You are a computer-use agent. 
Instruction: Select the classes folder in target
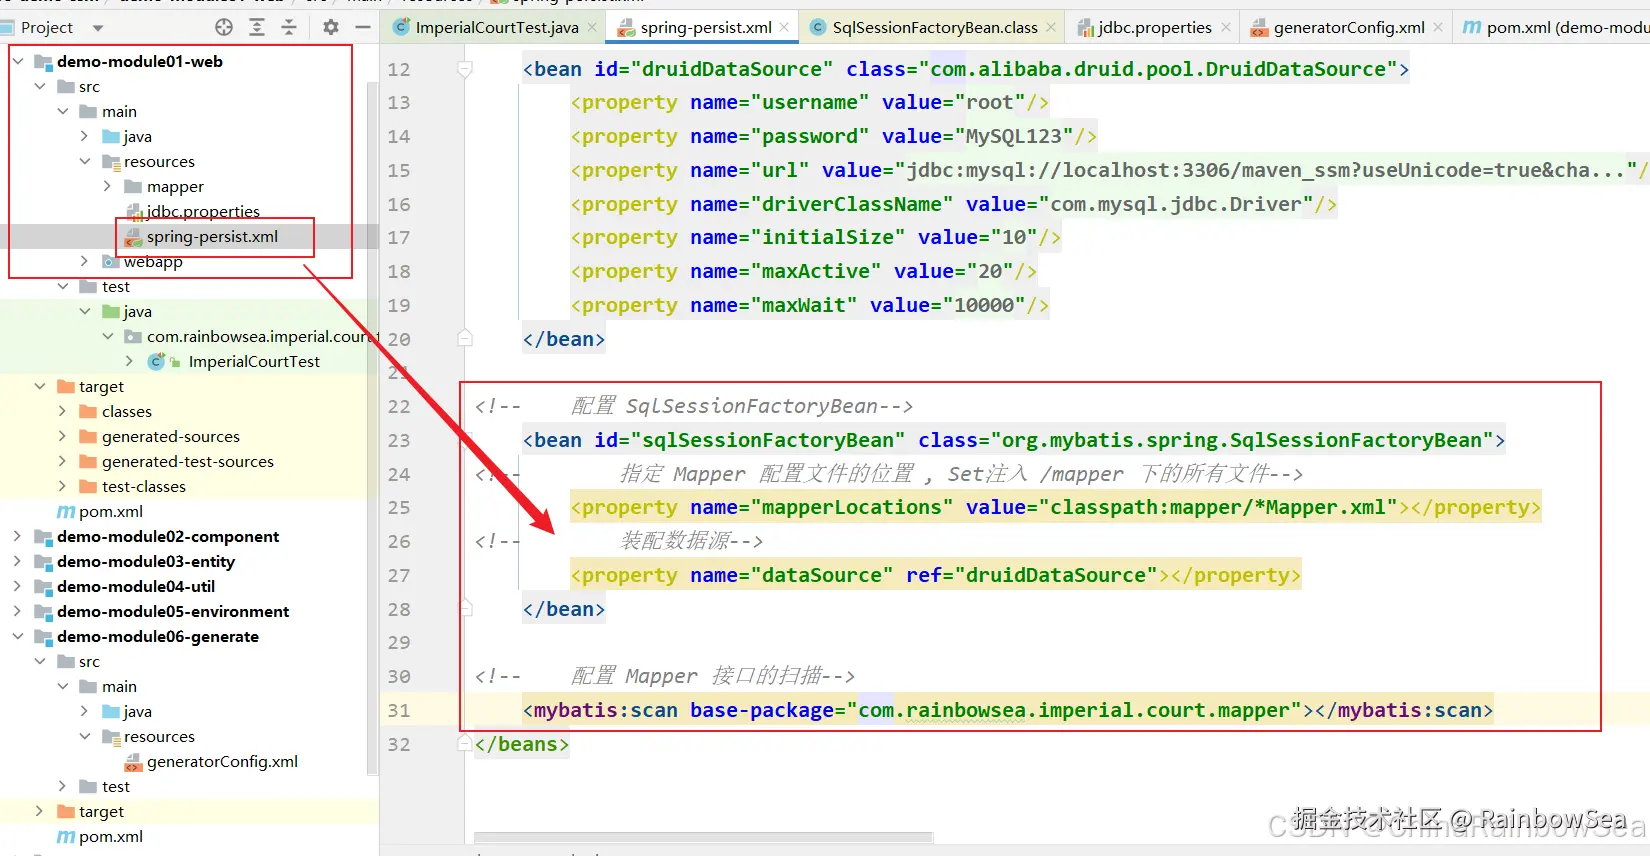tap(127, 411)
